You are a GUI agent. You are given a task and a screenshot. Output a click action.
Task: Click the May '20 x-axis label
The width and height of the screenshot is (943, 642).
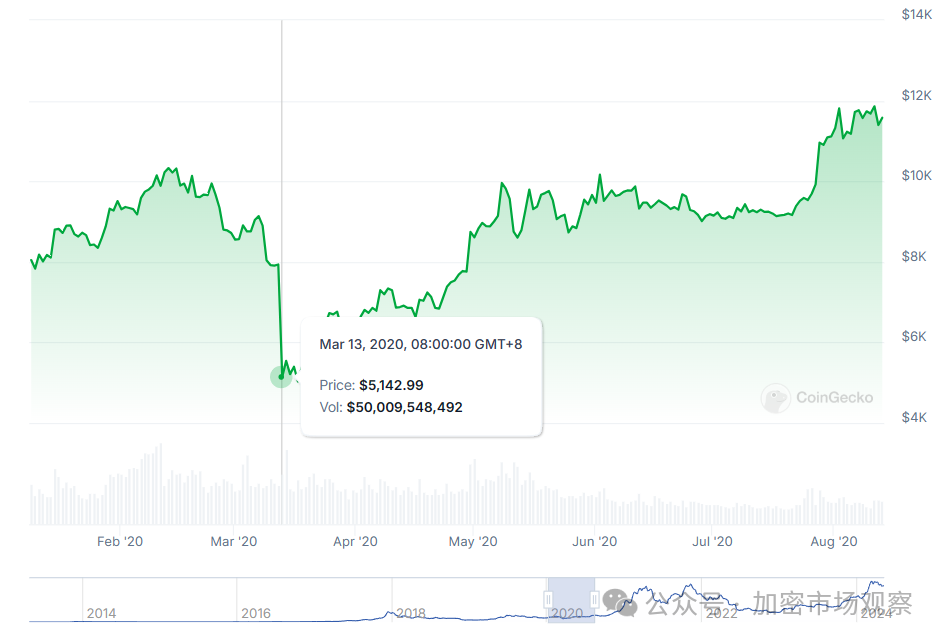(473, 541)
